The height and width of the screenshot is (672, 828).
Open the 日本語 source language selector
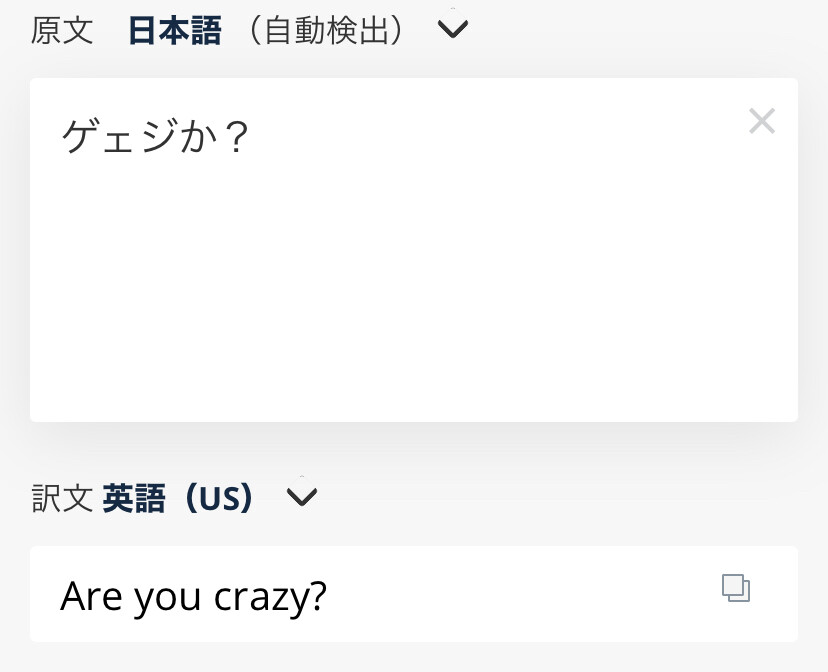pos(175,30)
